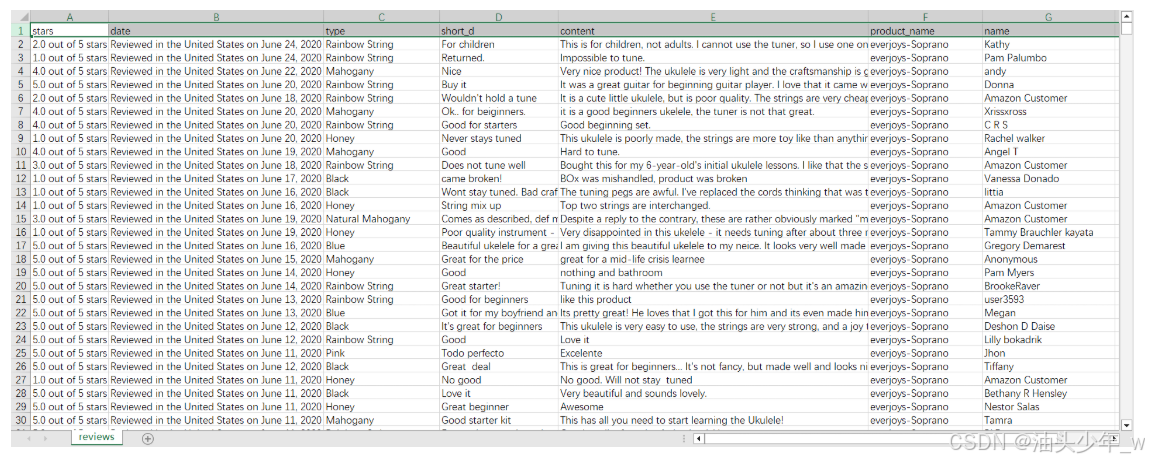Select the cell 'Good beginning set.'
Viewport: 1149px width, 462px height.
[714, 125]
